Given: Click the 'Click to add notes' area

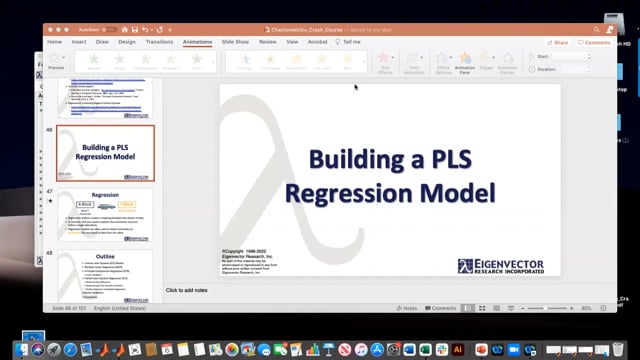Looking at the screenshot, I should click(x=187, y=290).
